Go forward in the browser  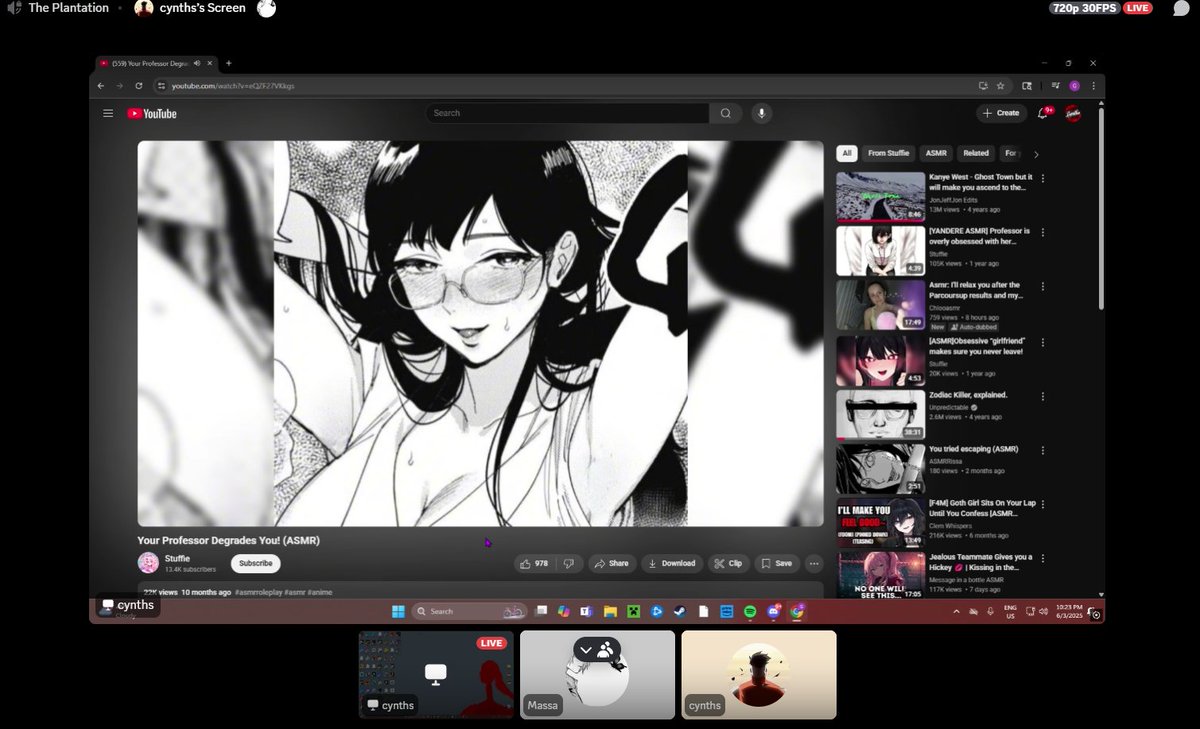(119, 86)
